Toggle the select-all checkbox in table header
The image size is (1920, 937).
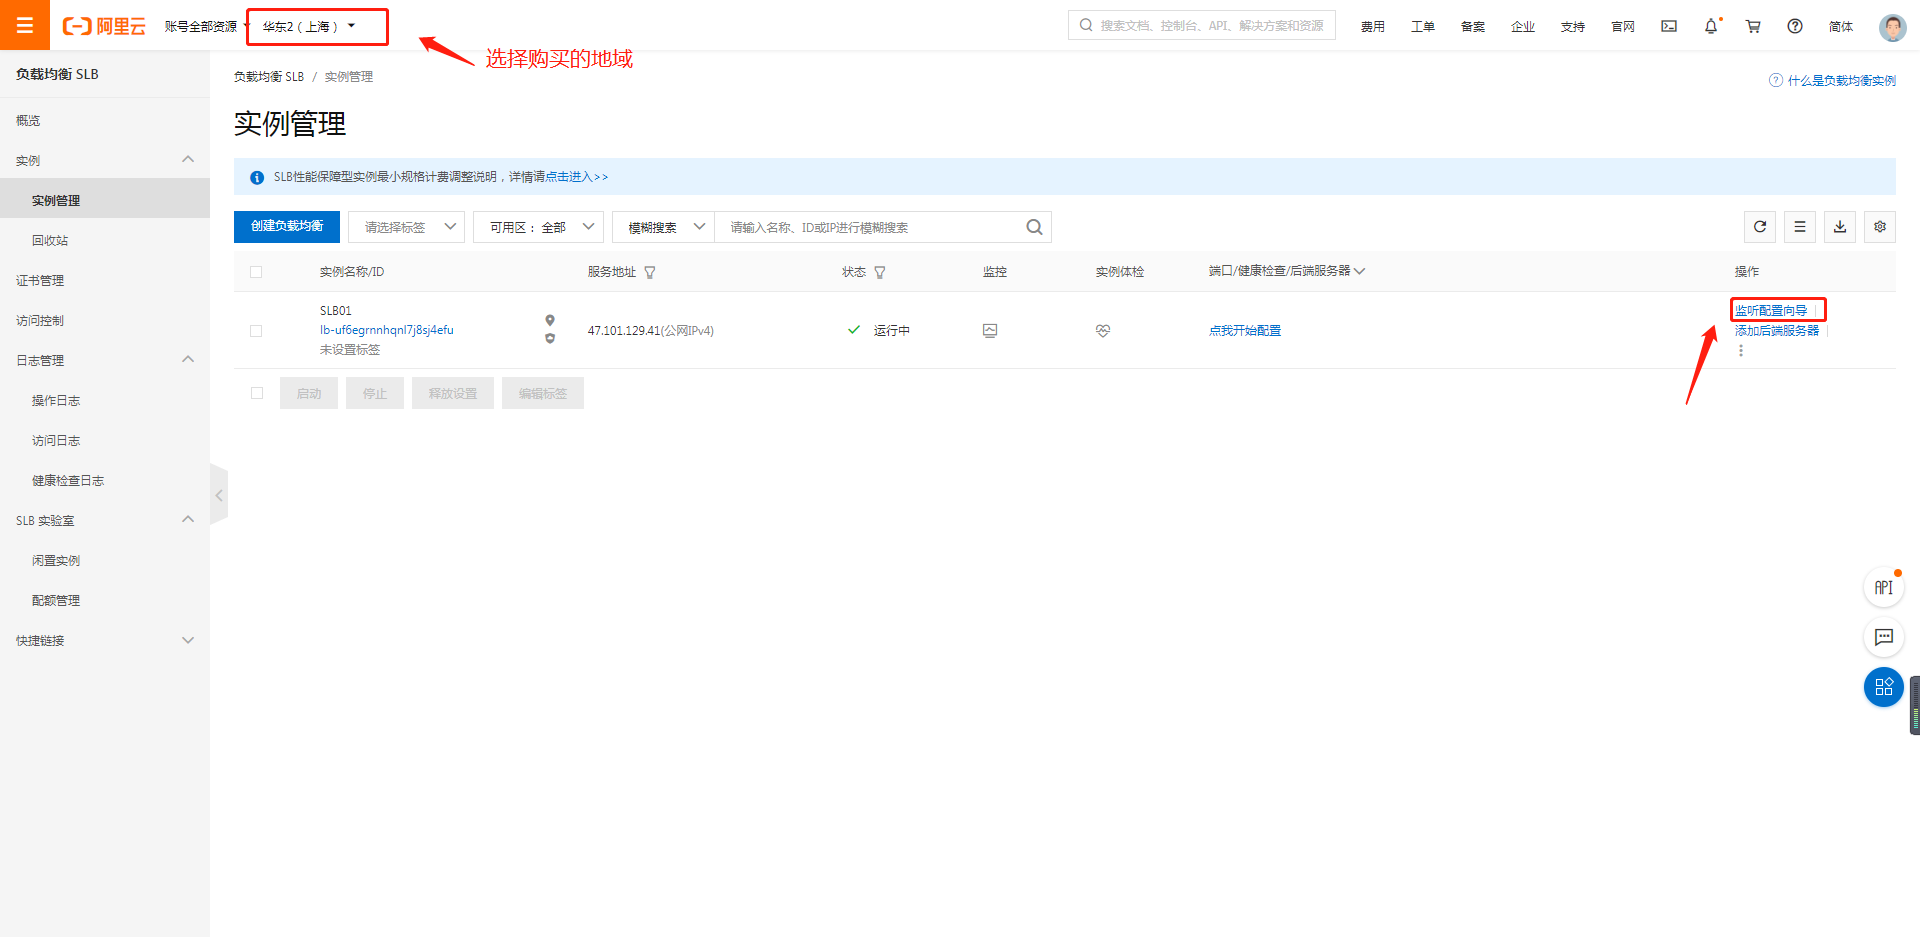click(x=256, y=272)
